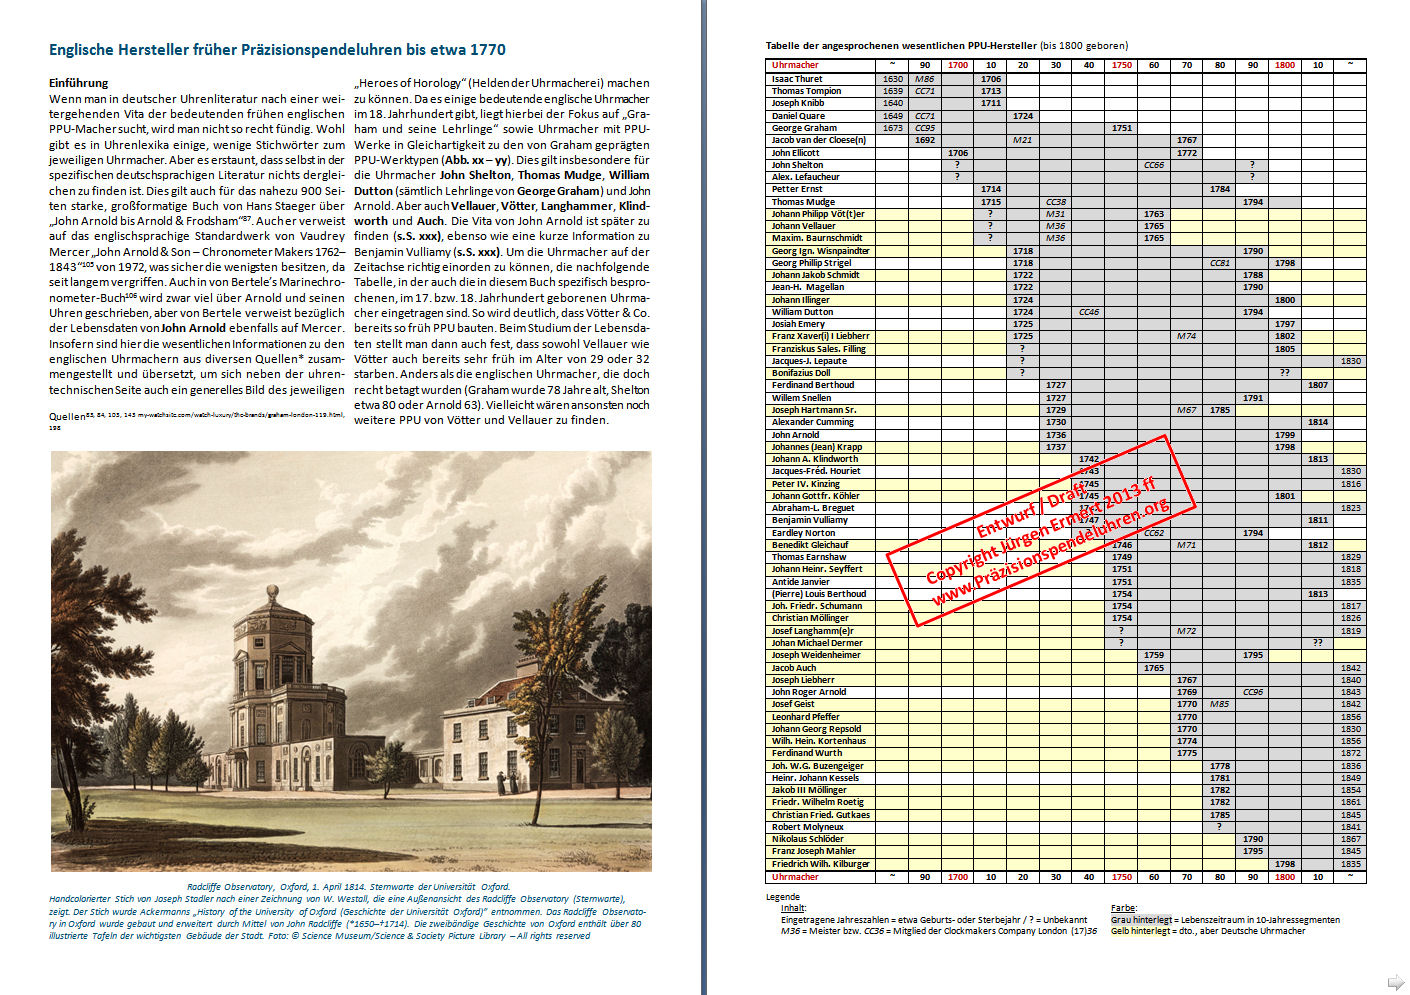1410x995 pixels.
Task: Click table title 'Tabelle der angesprochenen wesentlichen PPU-Hersteller'
Action: click(900, 45)
